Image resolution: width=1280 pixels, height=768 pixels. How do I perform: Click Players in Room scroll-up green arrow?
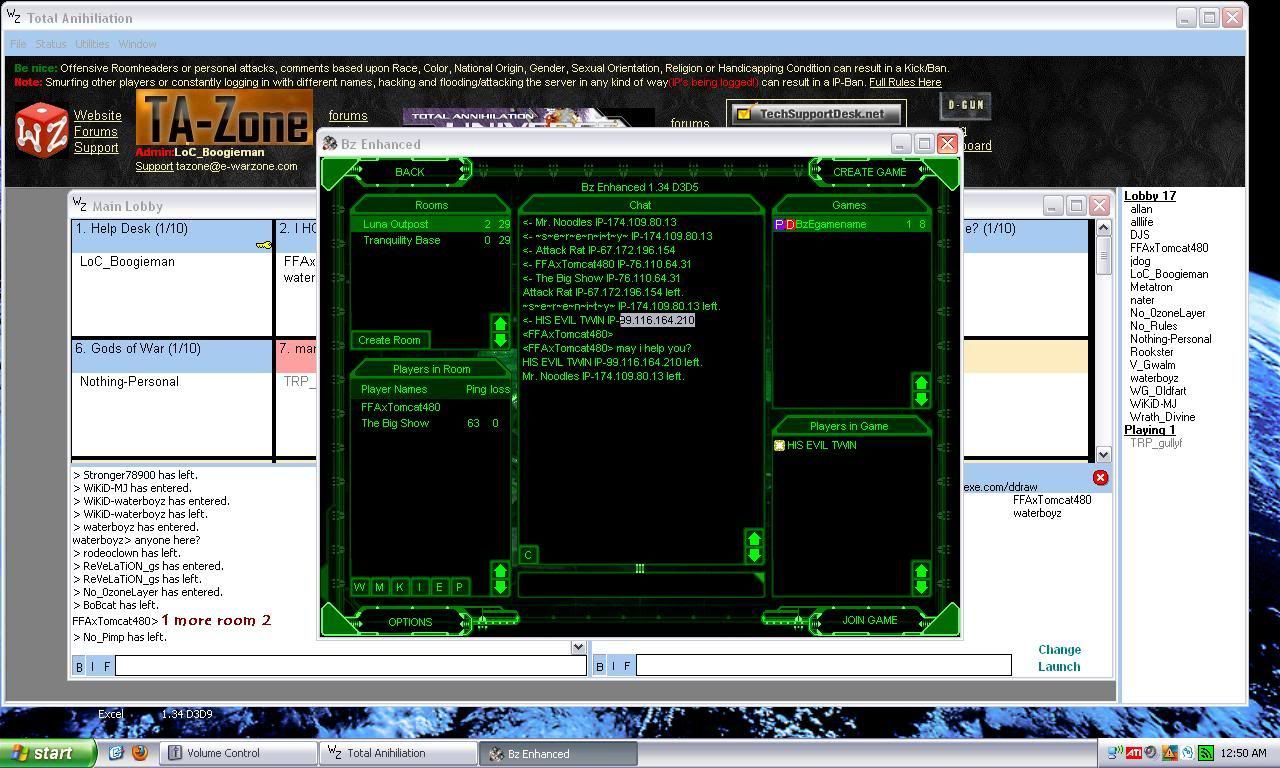500,571
